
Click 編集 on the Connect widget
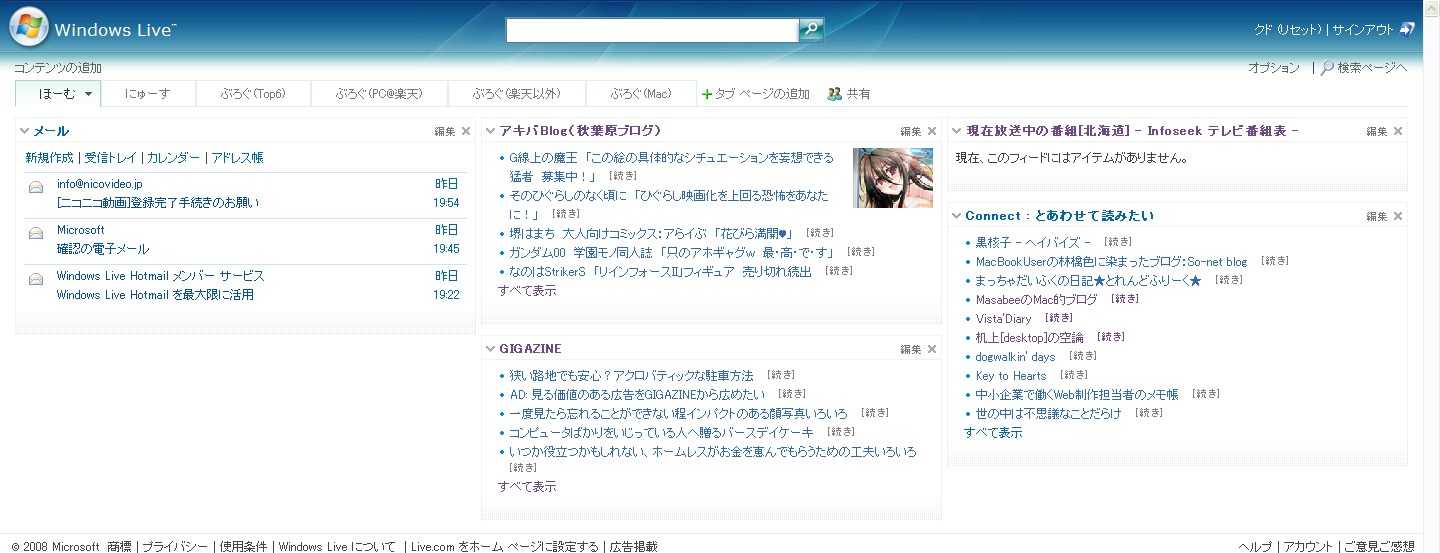coord(1377,216)
